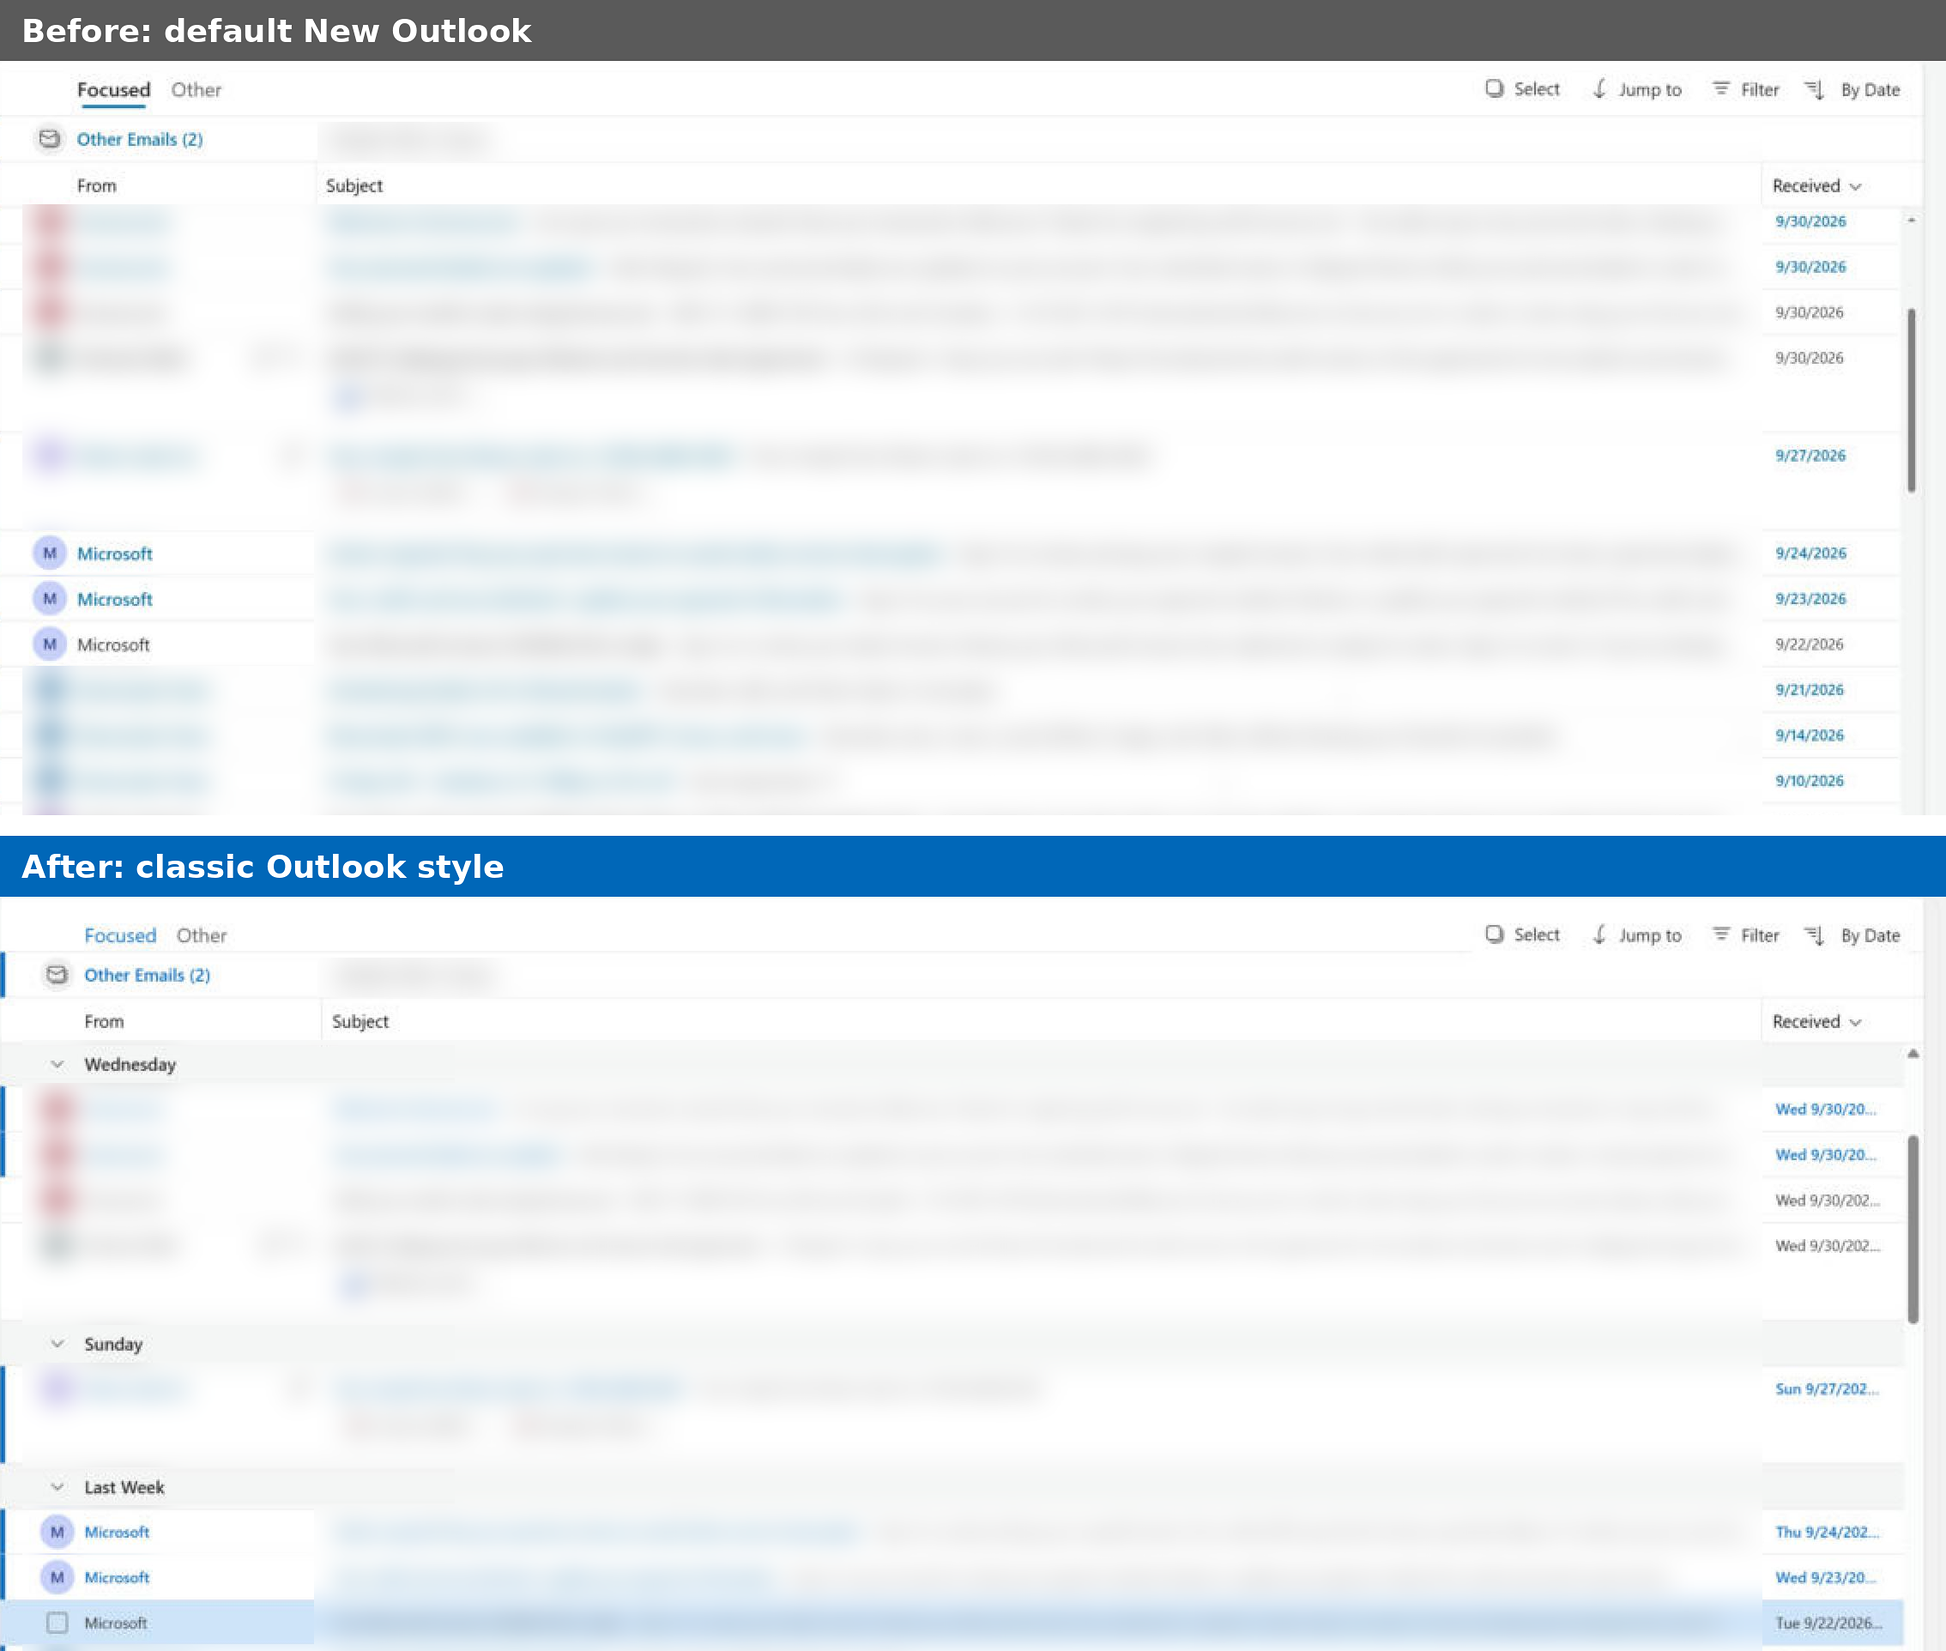The width and height of the screenshot is (1946, 1651).
Task: Click From column header in After panel
Action: 104,1021
